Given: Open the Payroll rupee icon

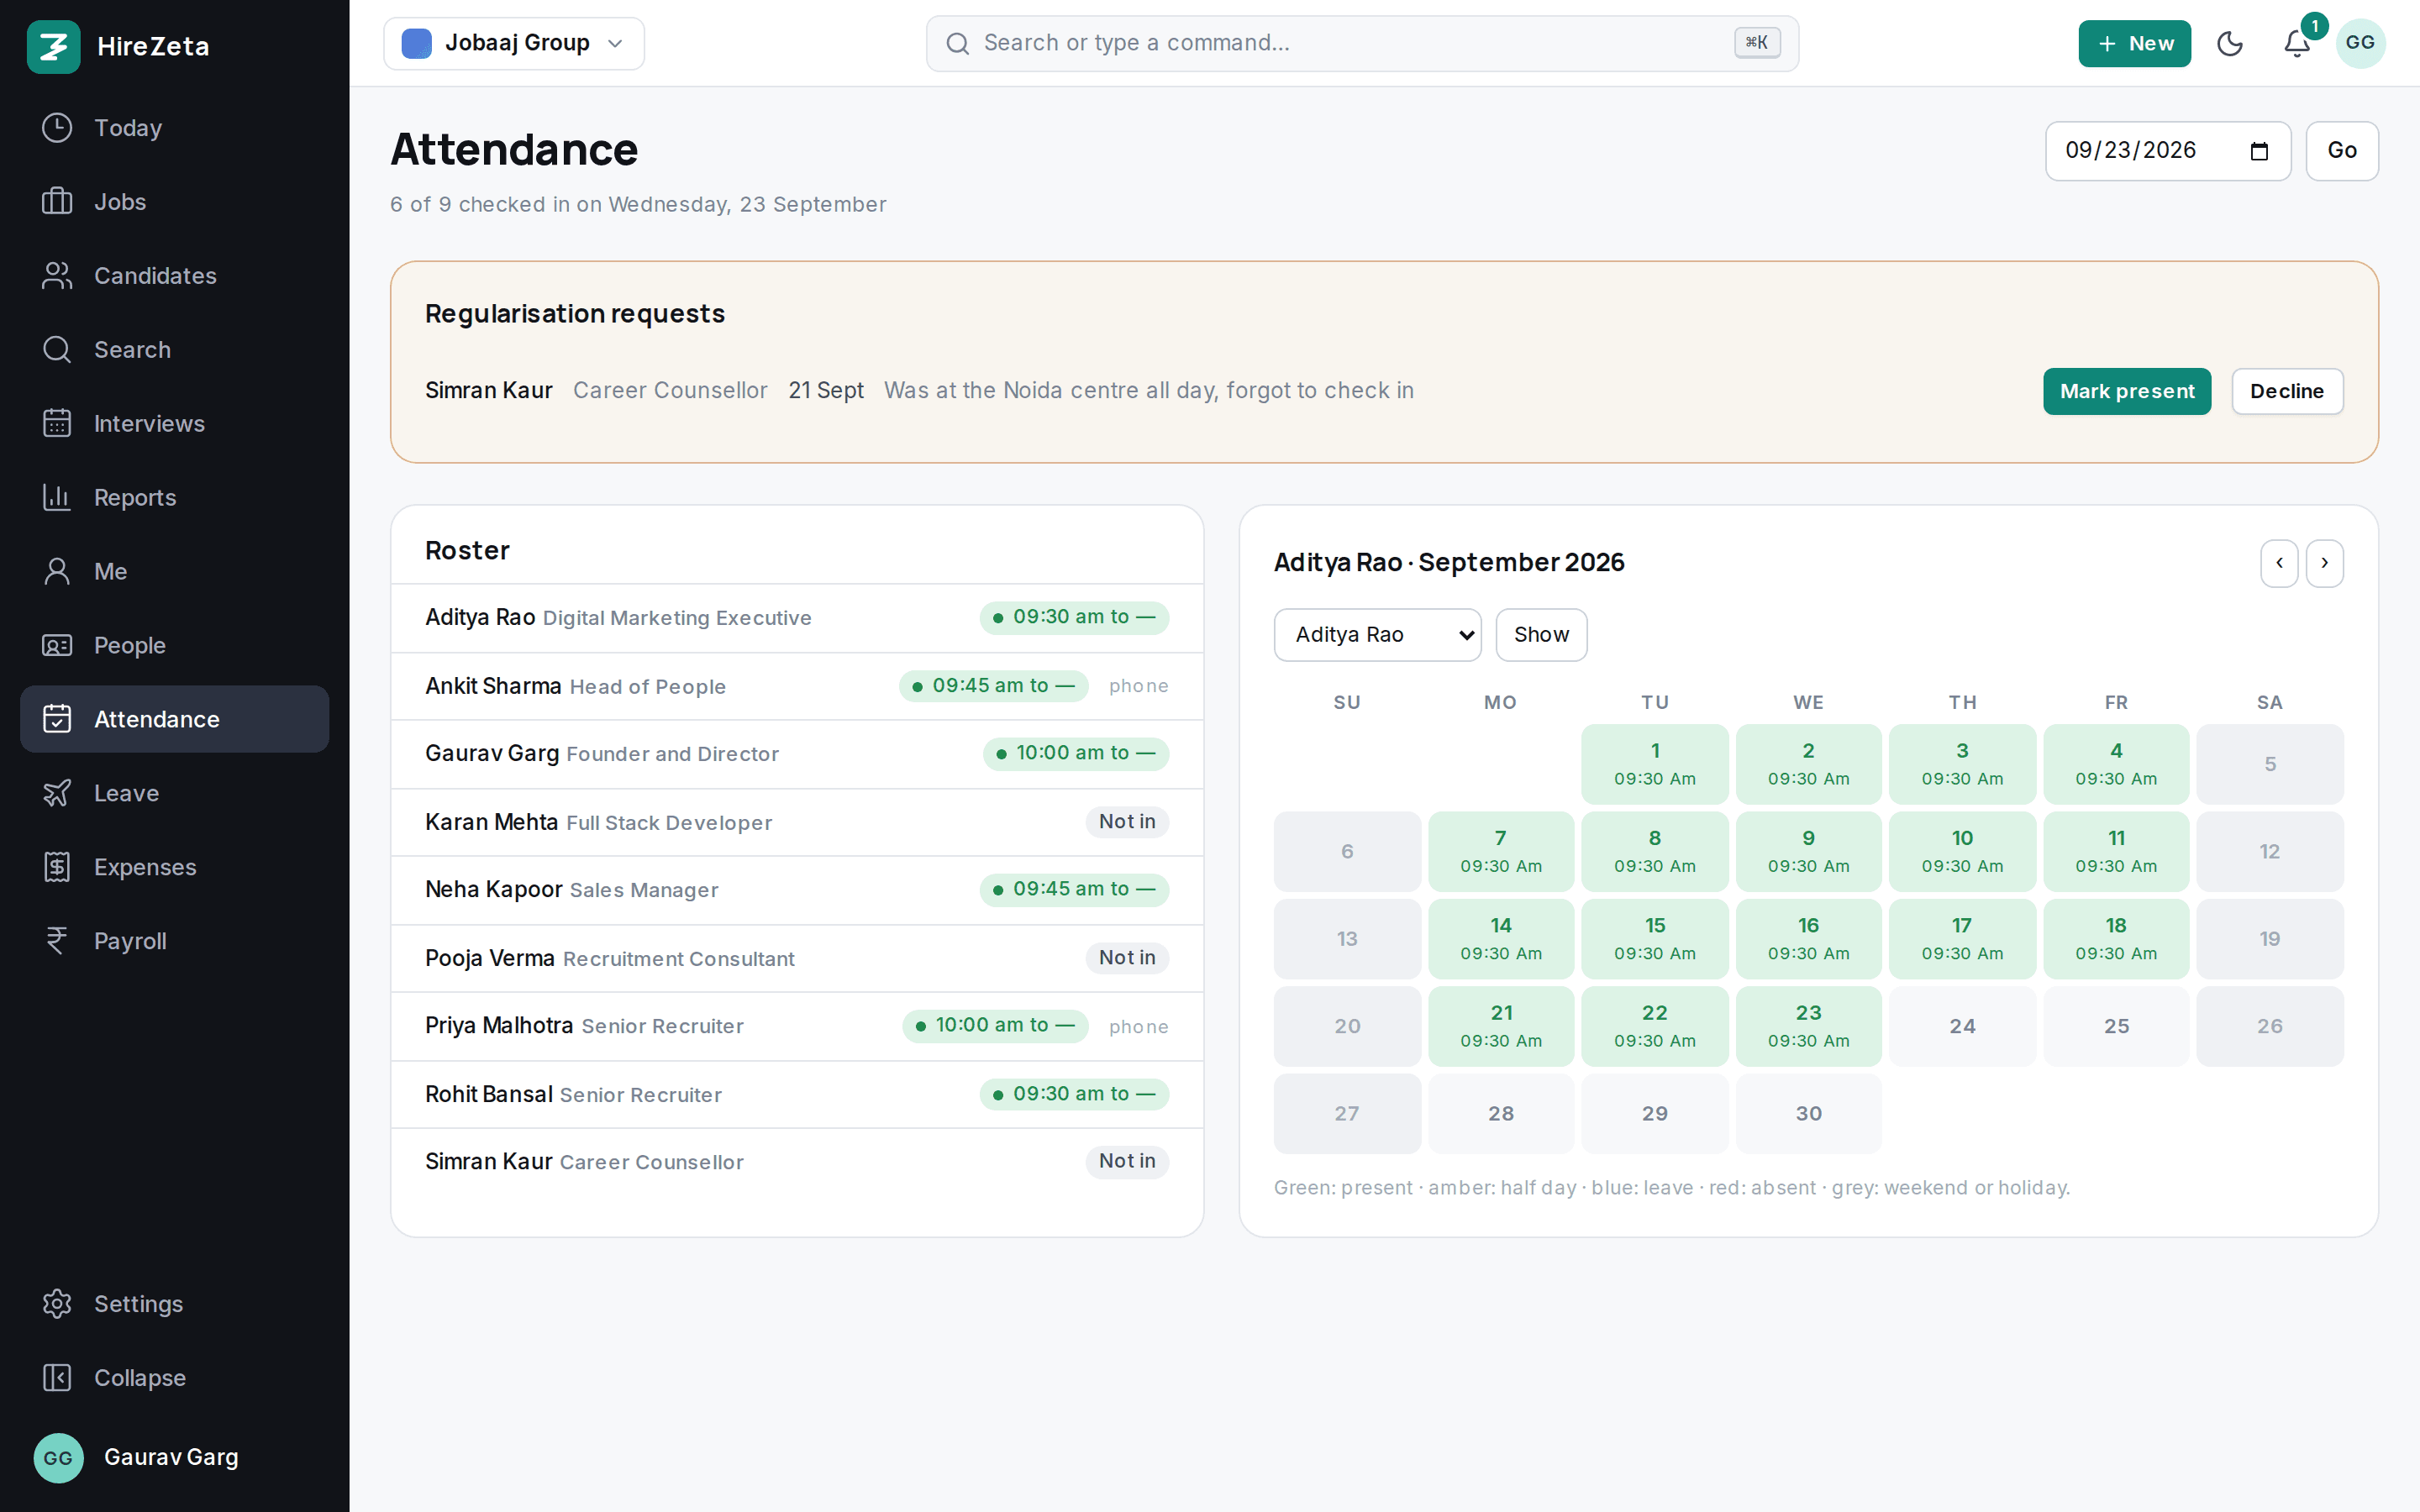Looking at the screenshot, I should coord(57,941).
